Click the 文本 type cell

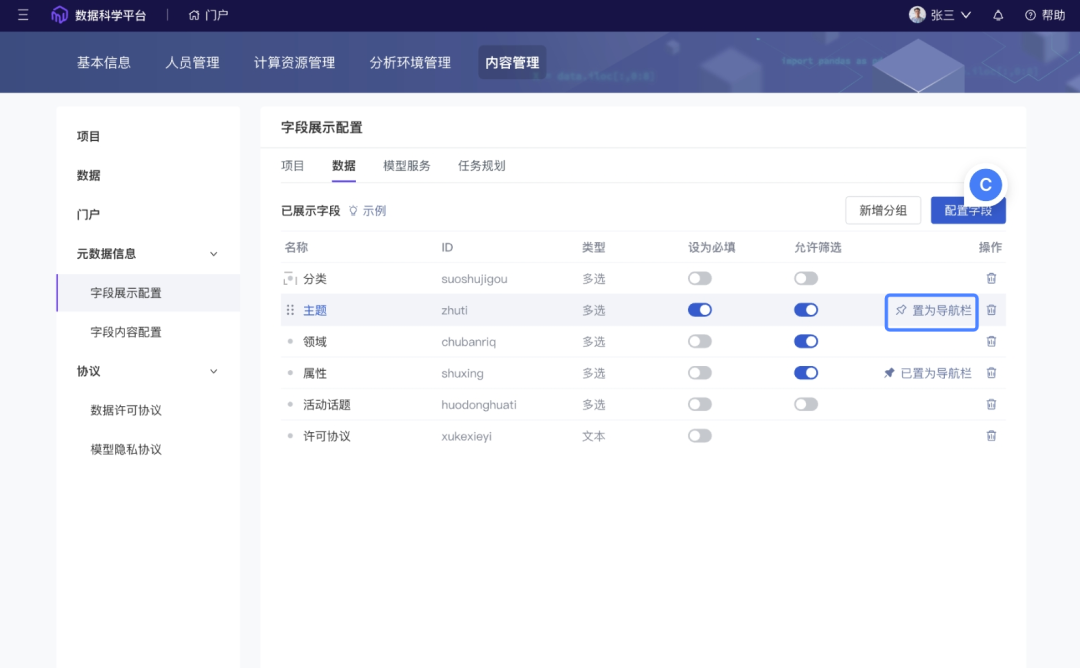click(x=593, y=436)
